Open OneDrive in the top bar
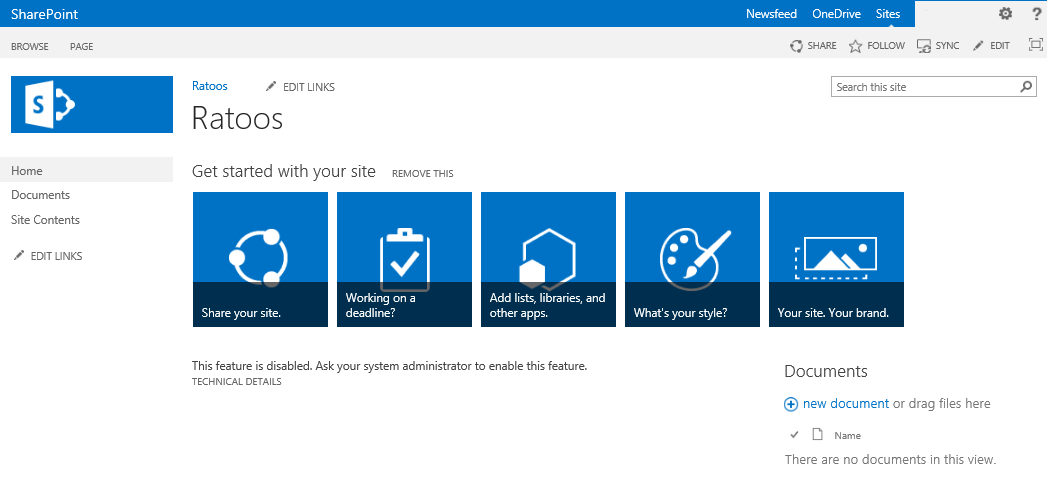Screen dimensions: 1047x498 click(837, 13)
